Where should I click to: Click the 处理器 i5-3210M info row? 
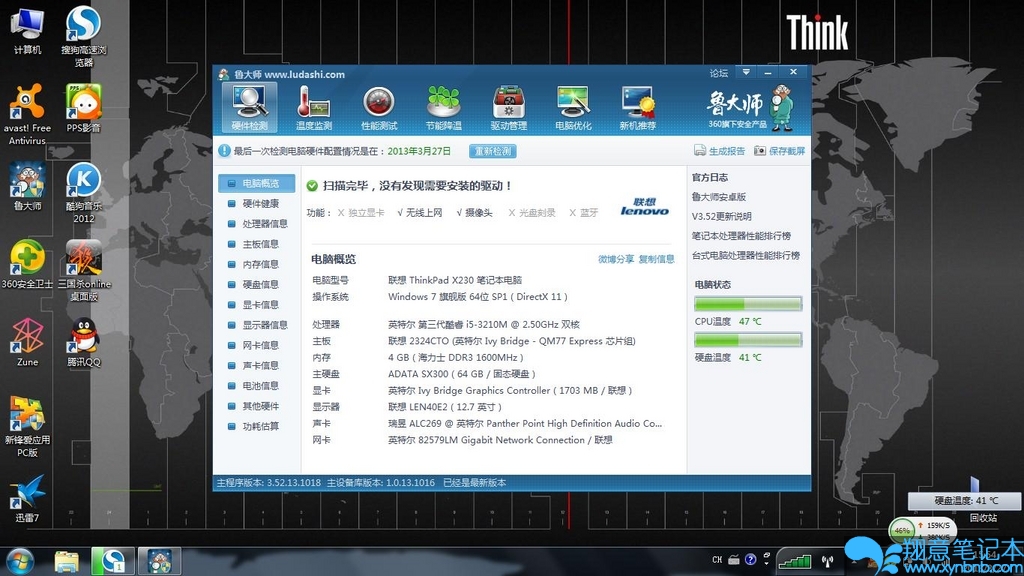coord(445,325)
